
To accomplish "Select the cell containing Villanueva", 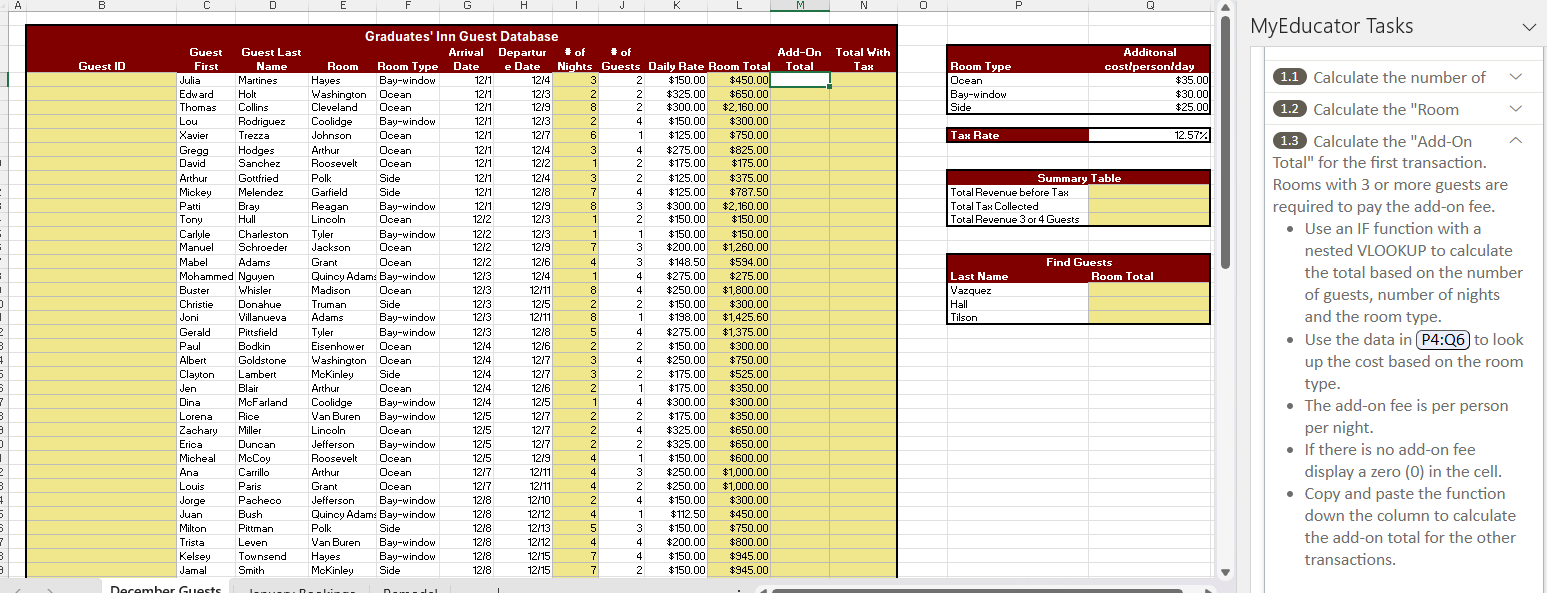I will tap(272, 318).
